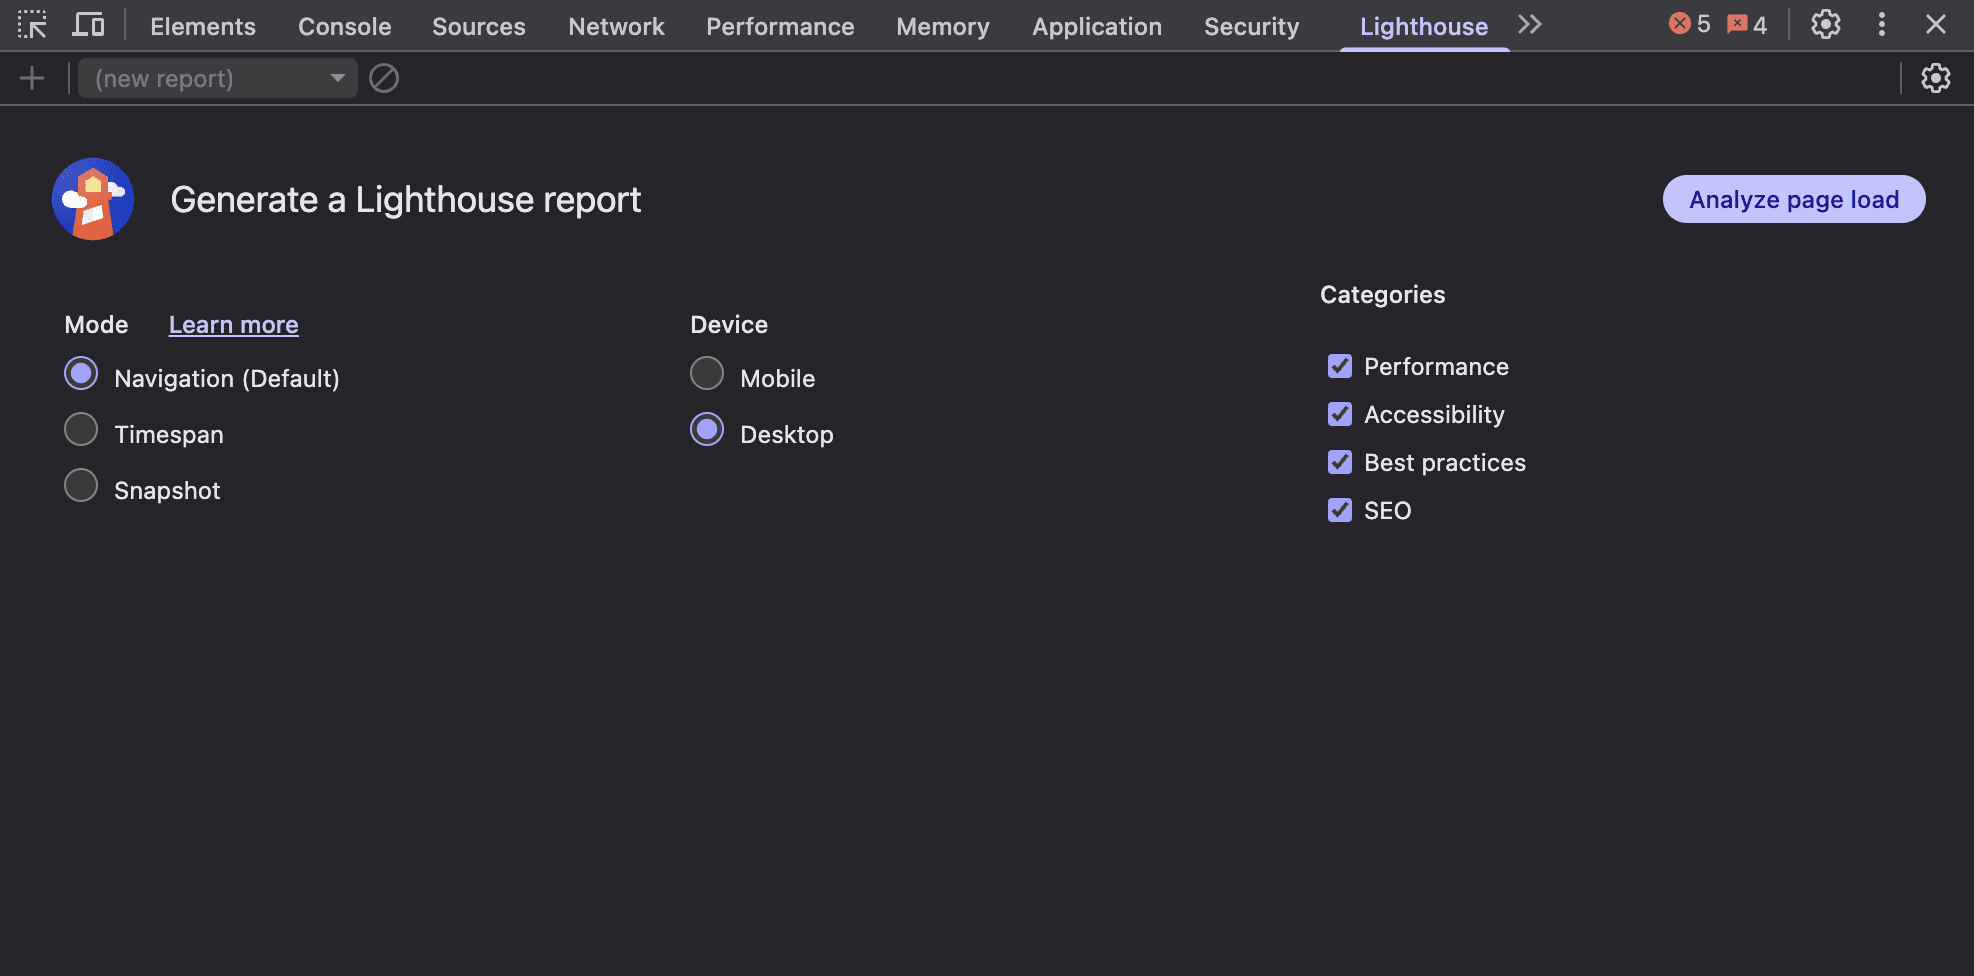Uncheck the Performance category checkbox

tap(1340, 366)
